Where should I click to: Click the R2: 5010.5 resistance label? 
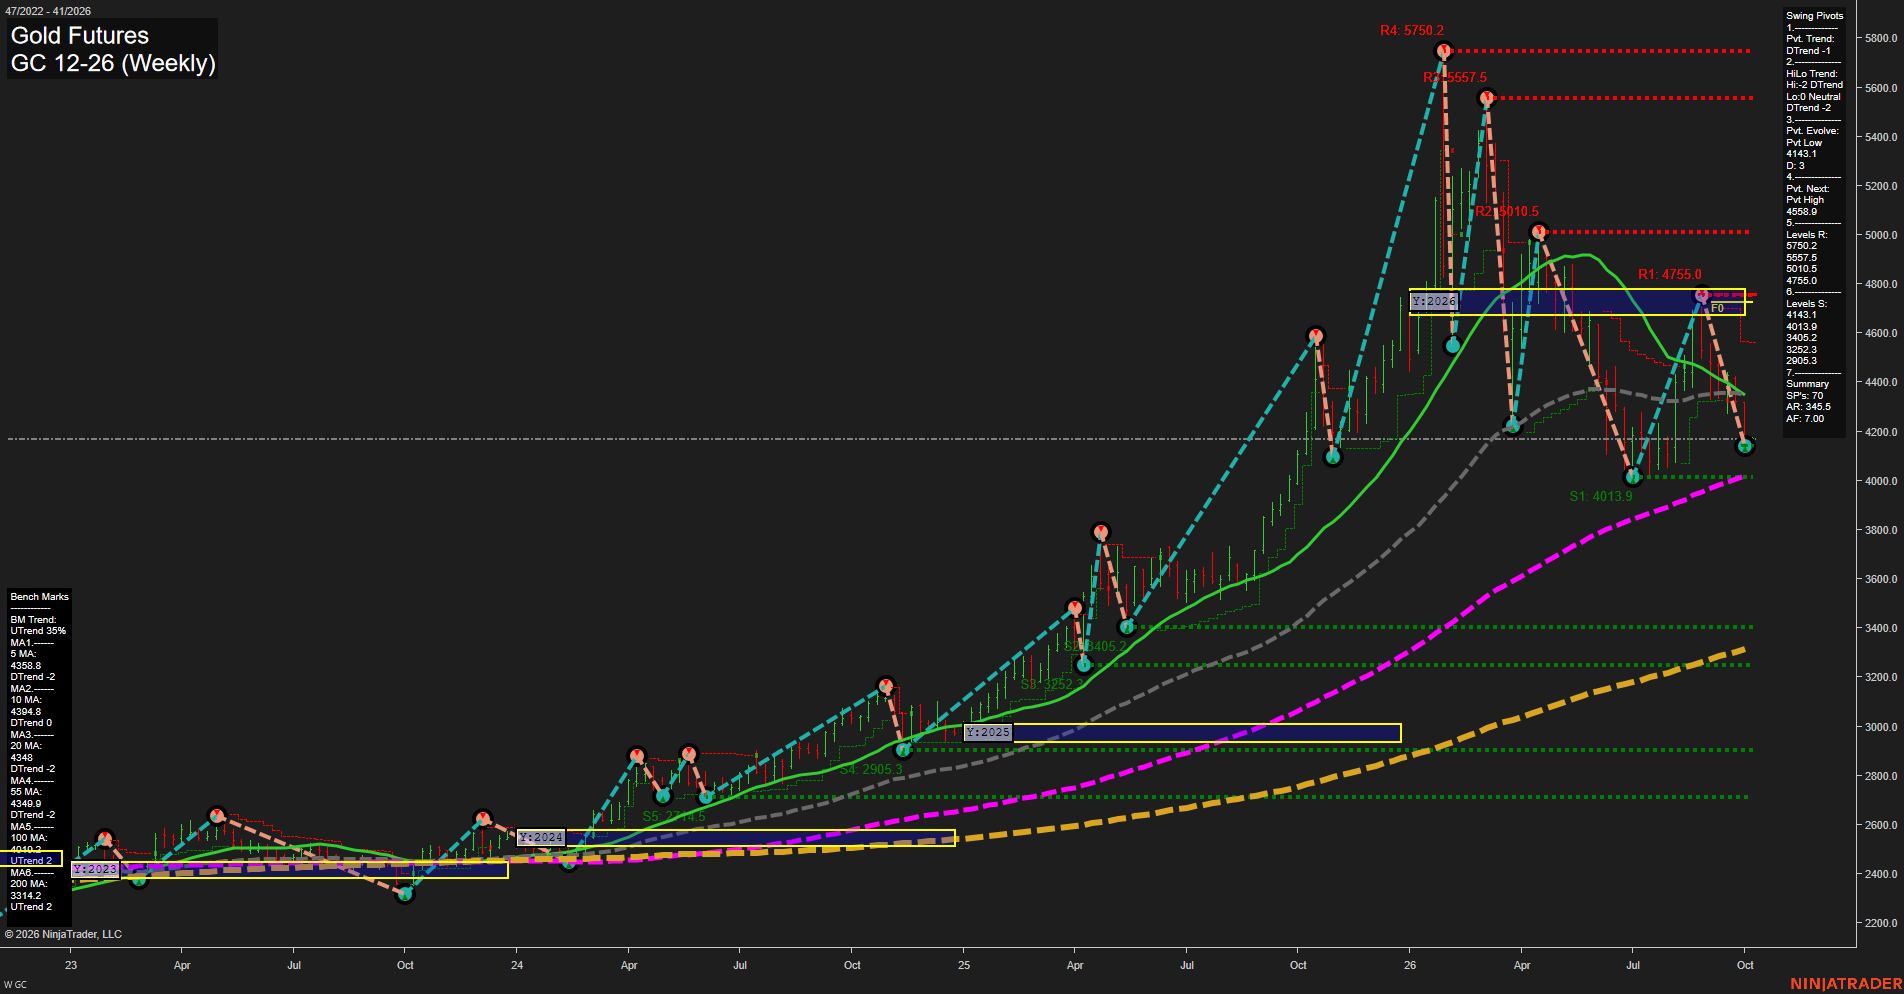tap(1507, 211)
